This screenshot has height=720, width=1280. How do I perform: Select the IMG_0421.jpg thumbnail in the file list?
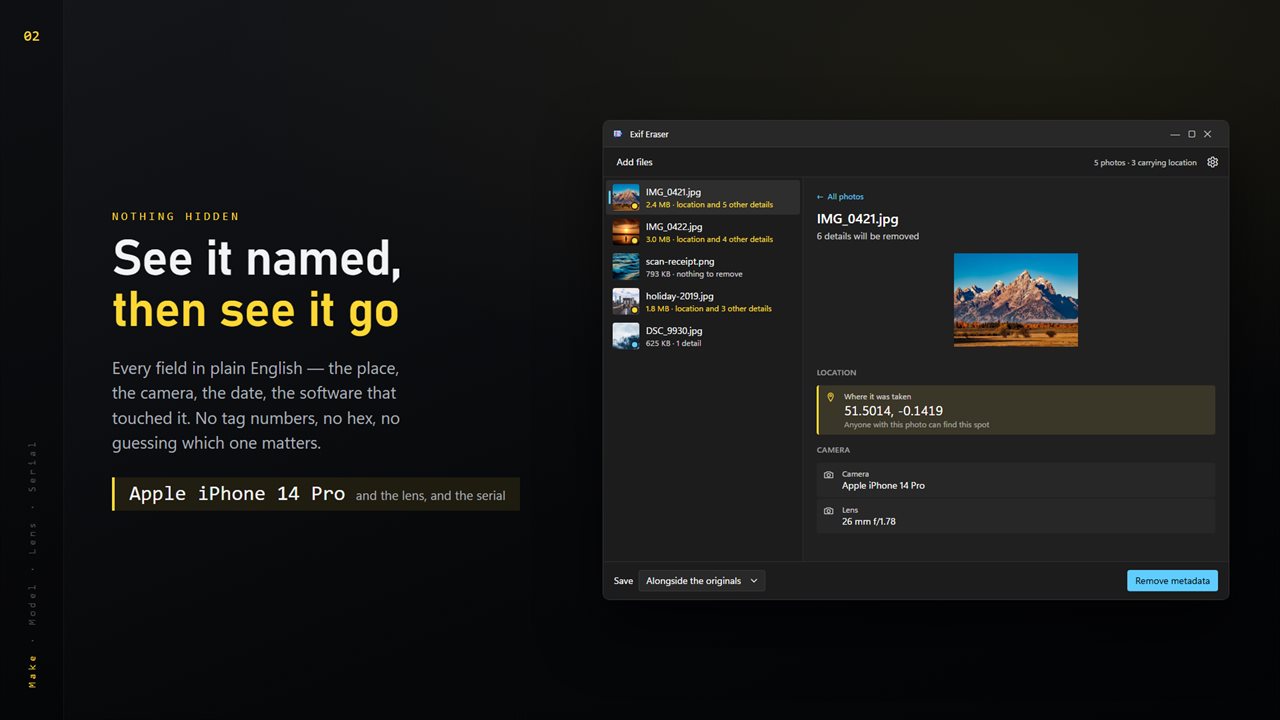tap(626, 197)
